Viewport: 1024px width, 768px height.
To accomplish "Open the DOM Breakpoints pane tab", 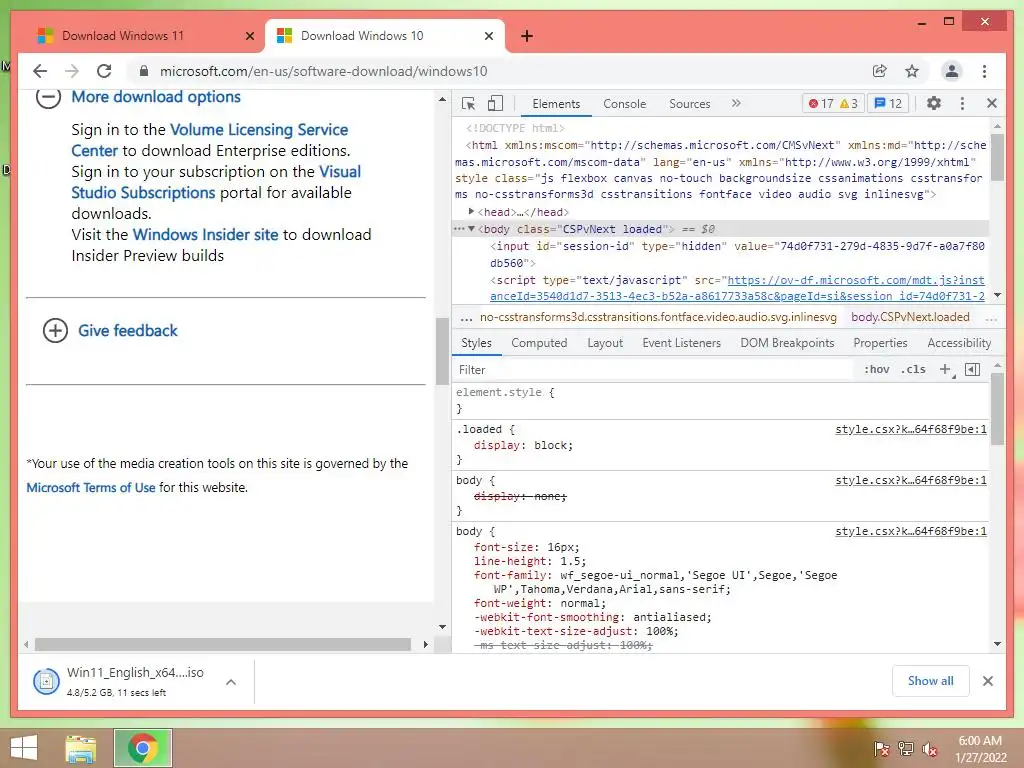I will [x=787, y=343].
